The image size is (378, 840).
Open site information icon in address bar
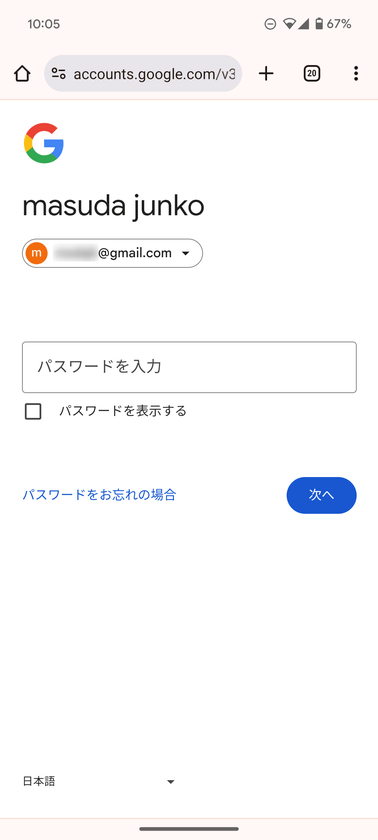[58, 74]
